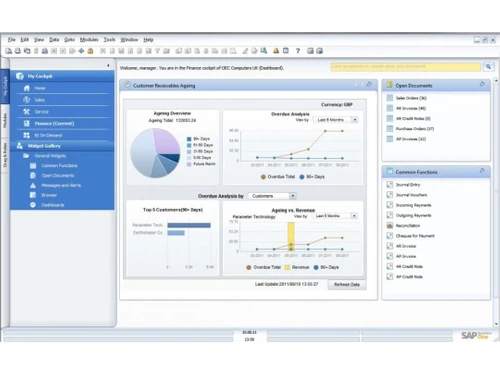Open the Tools menu
The height and width of the screenshot is (375, 500).
coord(109,40)
